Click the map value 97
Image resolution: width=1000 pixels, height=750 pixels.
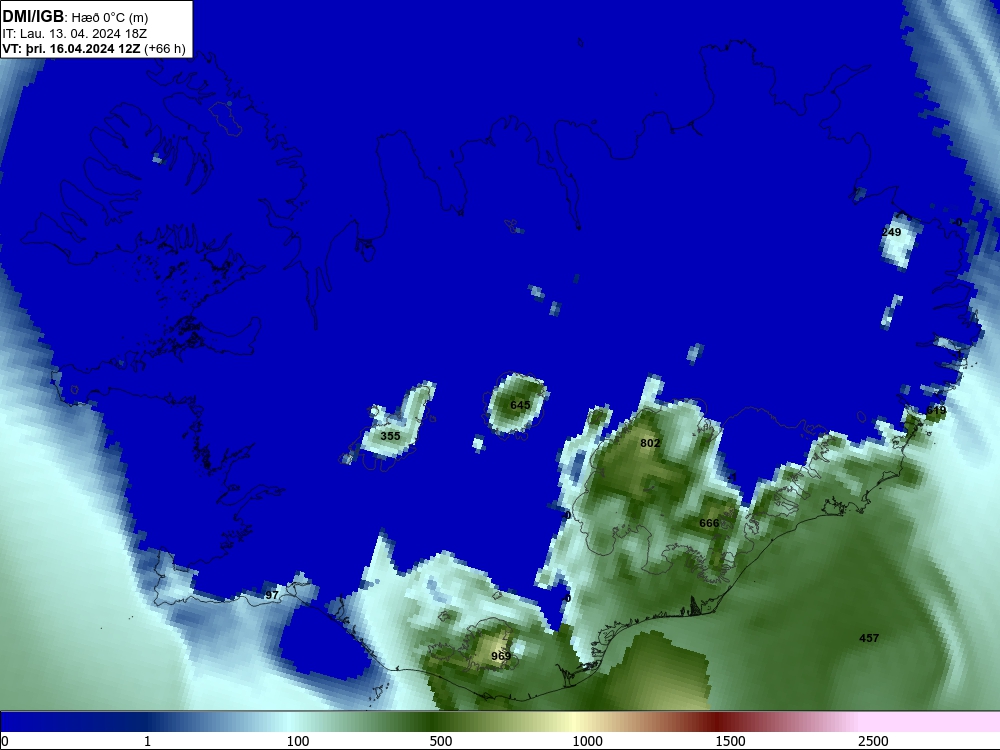(x=272, y=595)
